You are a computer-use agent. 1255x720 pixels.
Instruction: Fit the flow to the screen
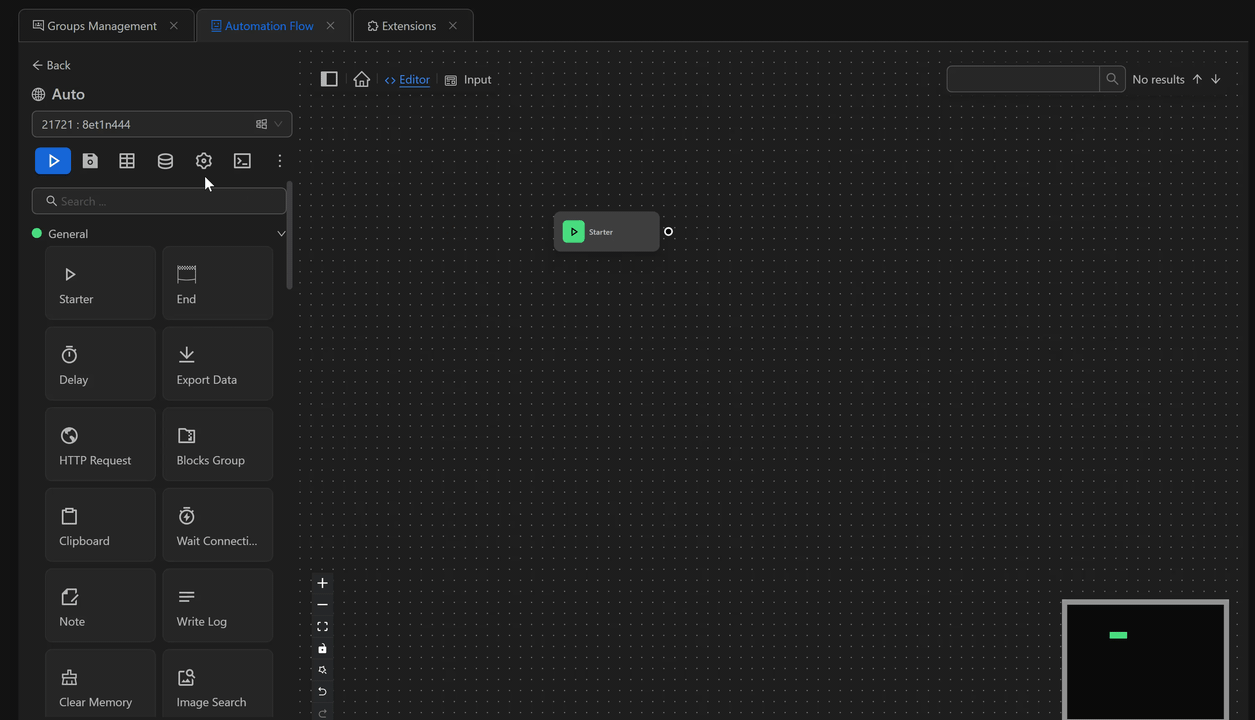tap(322, 626)
